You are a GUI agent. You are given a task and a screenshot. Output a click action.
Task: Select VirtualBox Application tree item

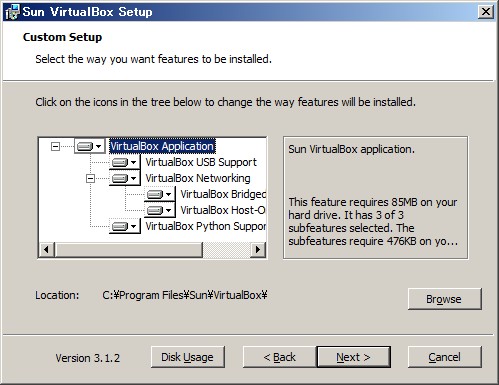(x=162, y=146)
